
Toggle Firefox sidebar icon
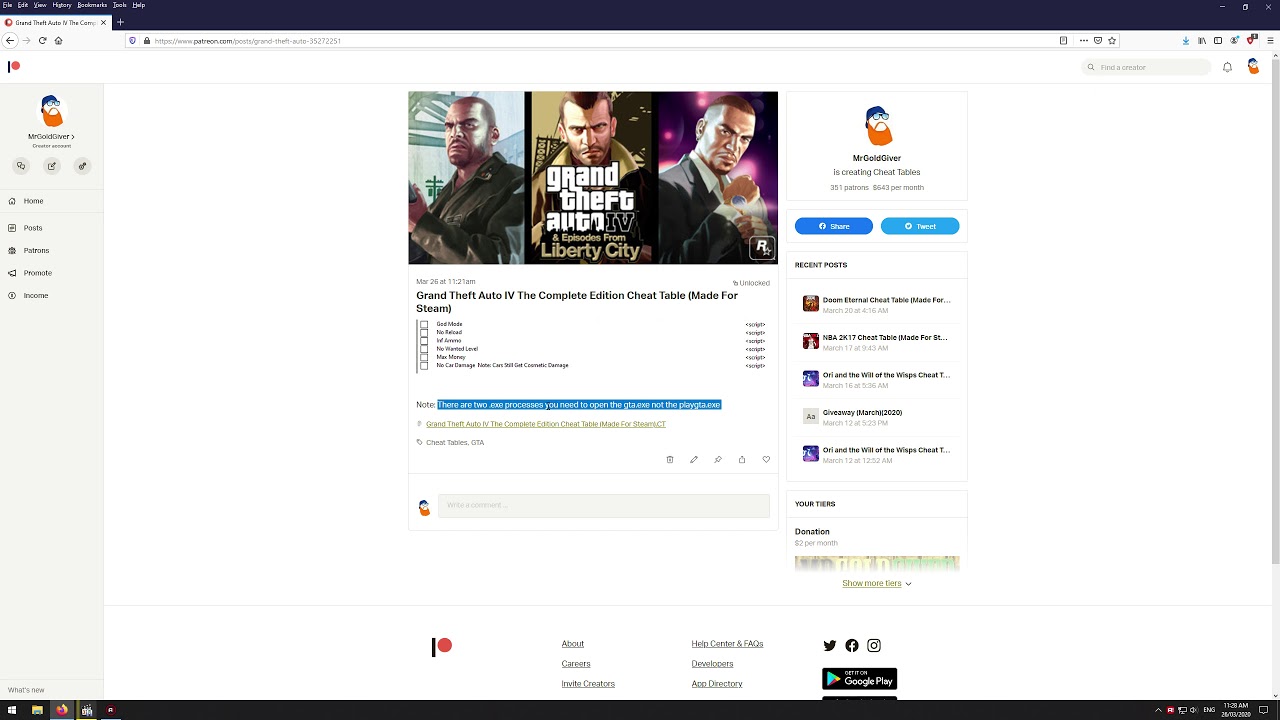pos(1218,41)
